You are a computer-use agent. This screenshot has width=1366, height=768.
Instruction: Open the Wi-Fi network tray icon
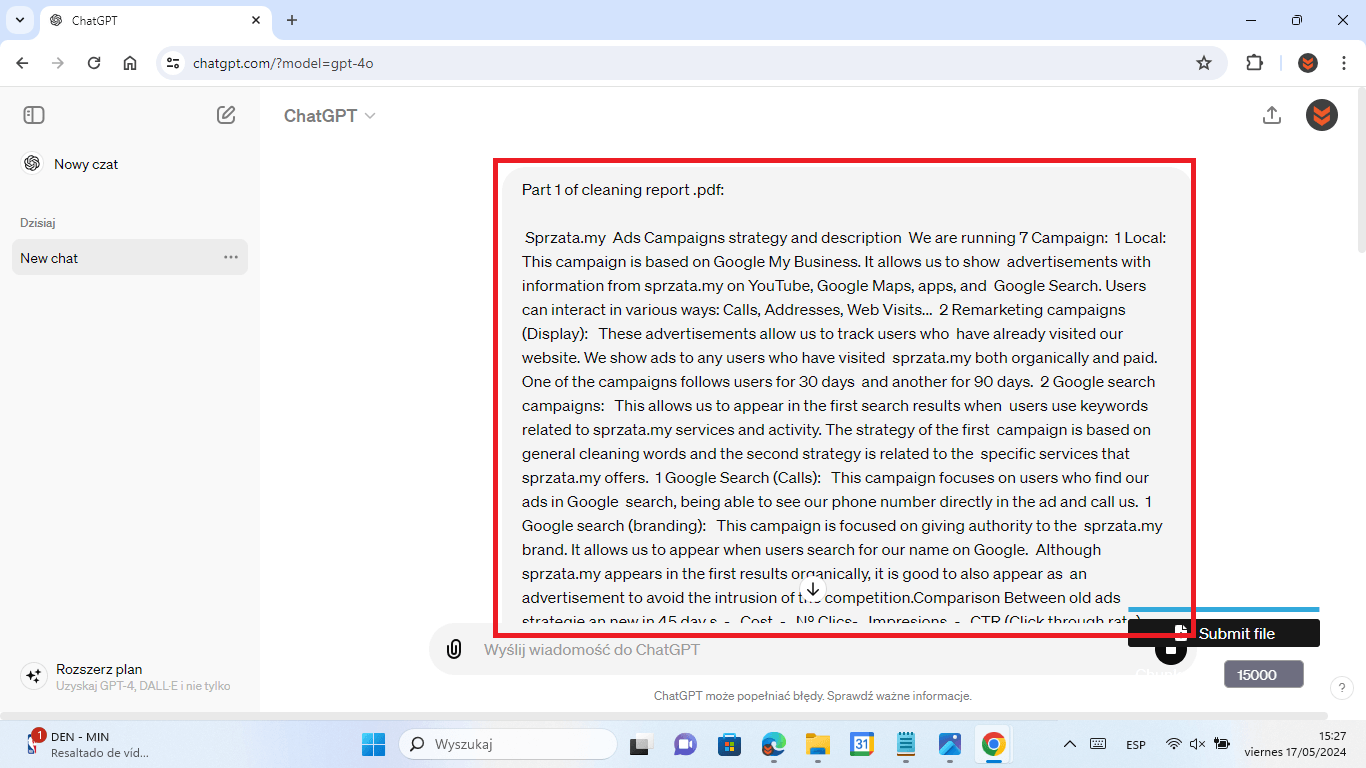pyautogui.click(x=1174, y=744)
